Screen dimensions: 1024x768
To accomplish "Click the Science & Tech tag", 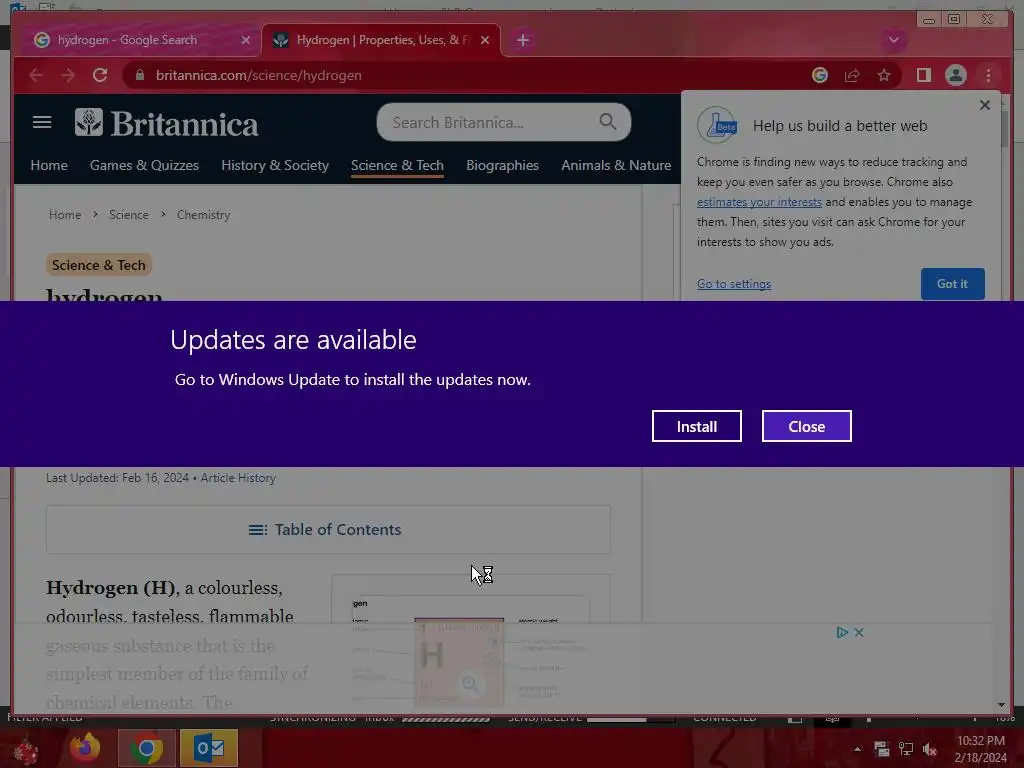I will click(x=99, y=265).
